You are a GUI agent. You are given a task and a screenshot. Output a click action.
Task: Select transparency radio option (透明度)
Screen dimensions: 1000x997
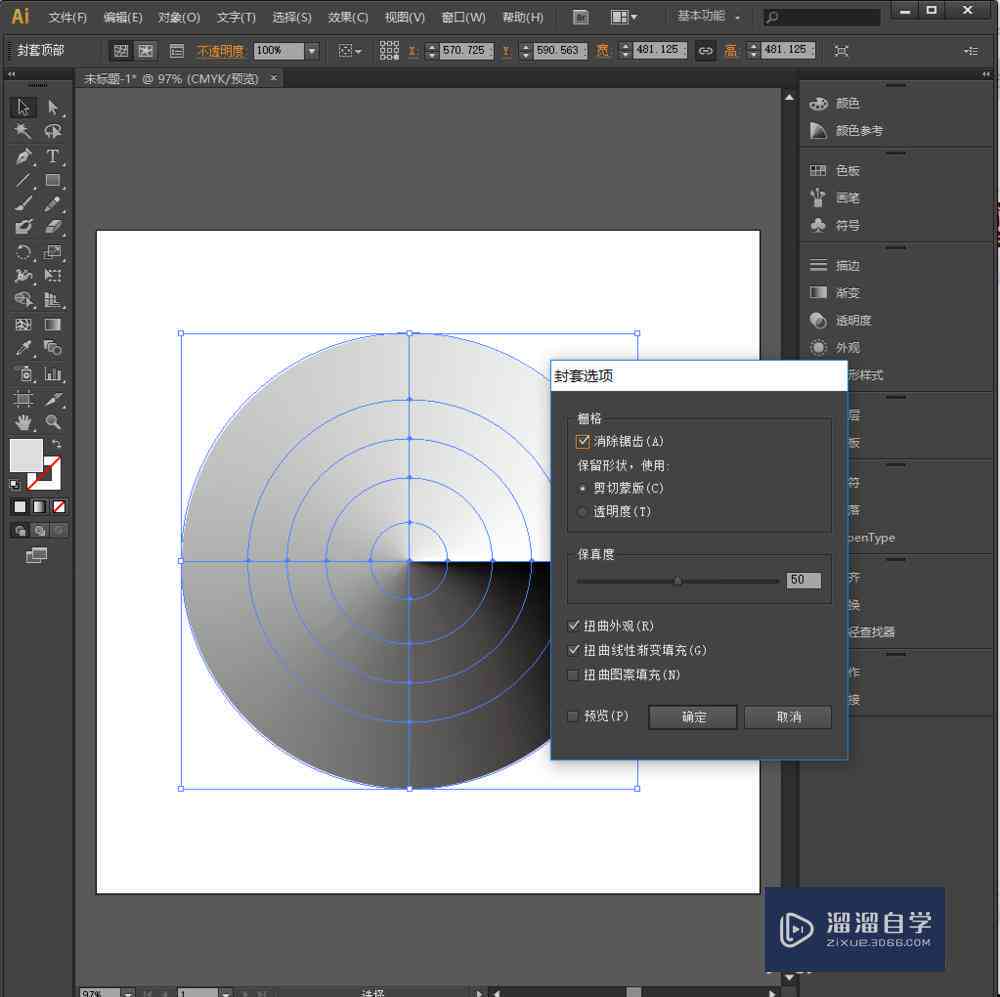[x=582, y=512]
